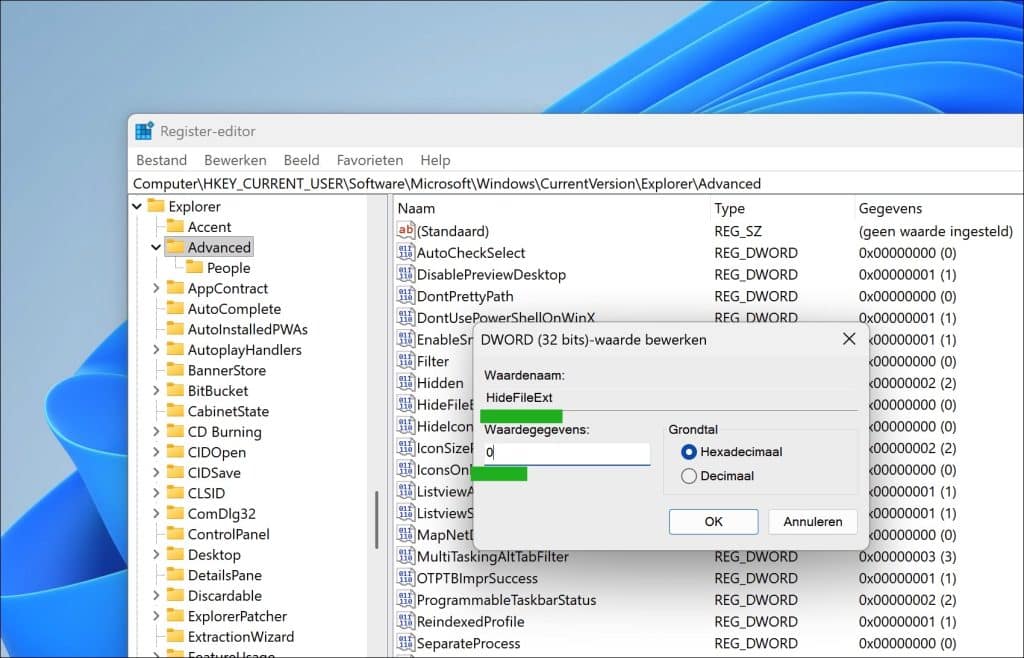Viewport: 1024px width, 658px height.
Task: Select the People folder icon
Action: point(194,266)
